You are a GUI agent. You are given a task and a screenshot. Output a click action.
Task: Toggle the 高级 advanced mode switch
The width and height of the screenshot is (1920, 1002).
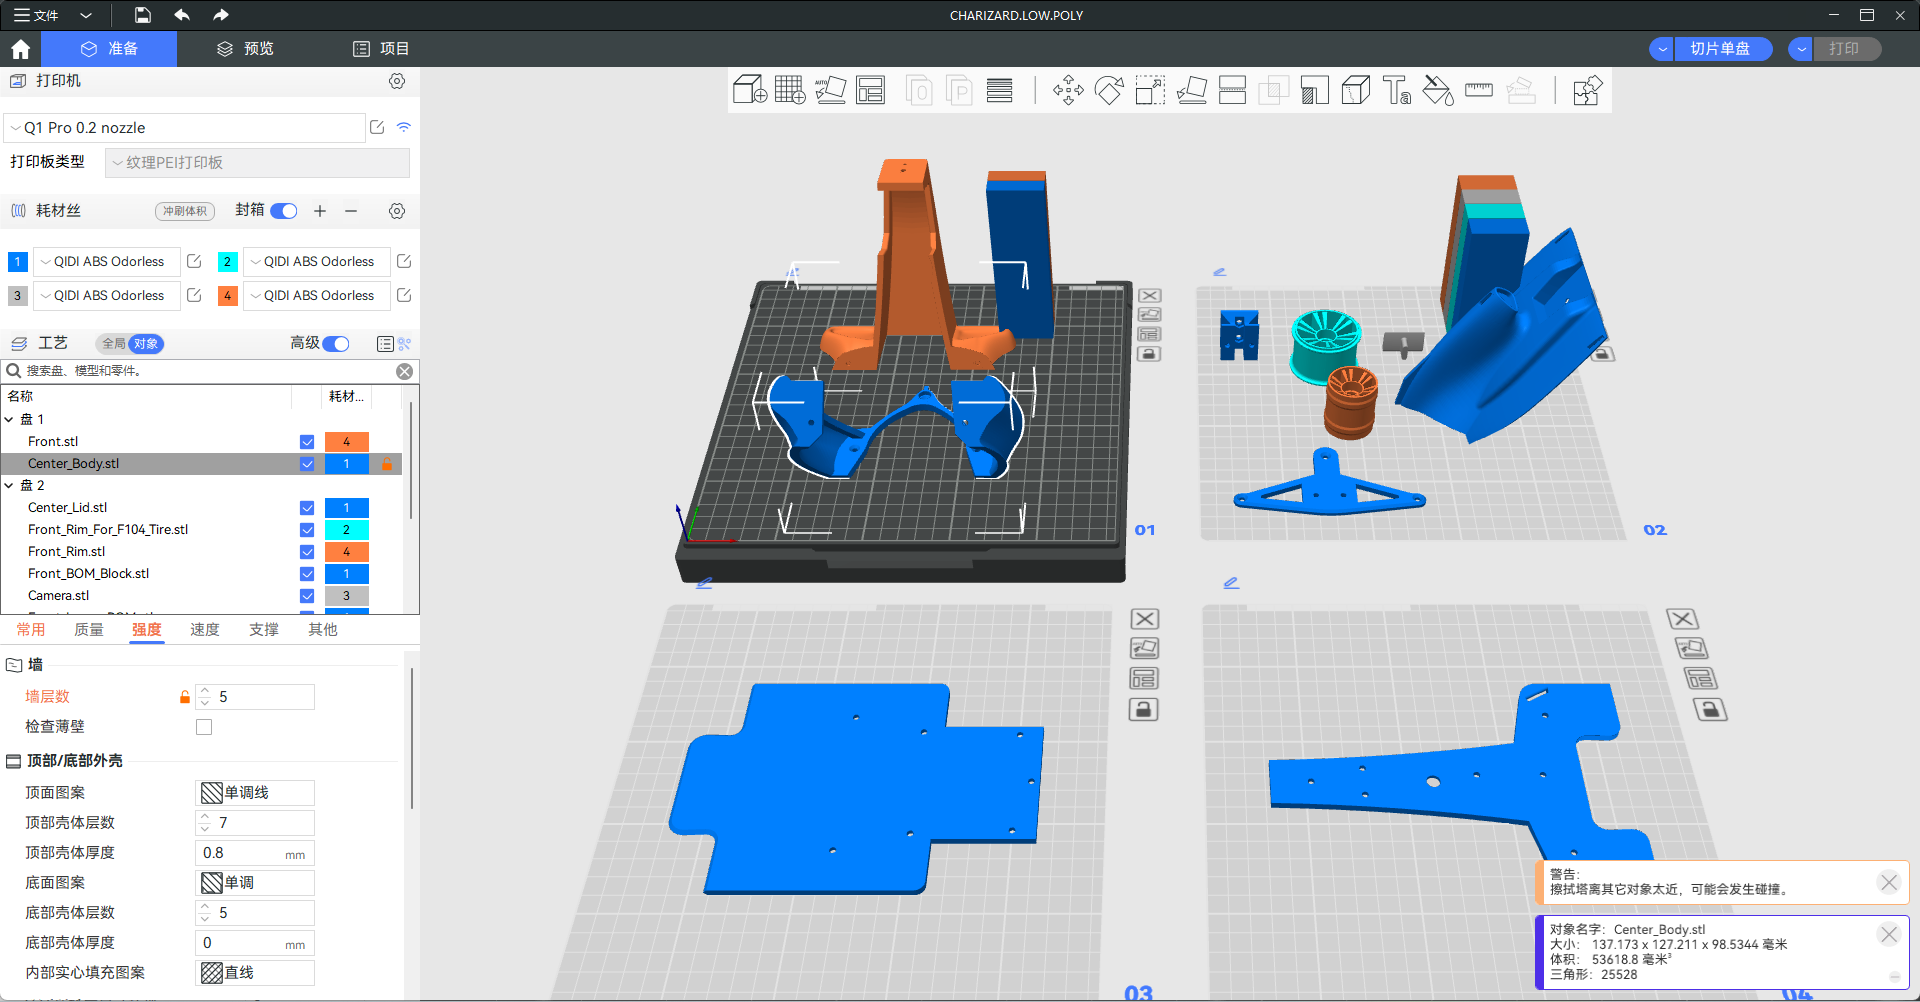point(336,344)
